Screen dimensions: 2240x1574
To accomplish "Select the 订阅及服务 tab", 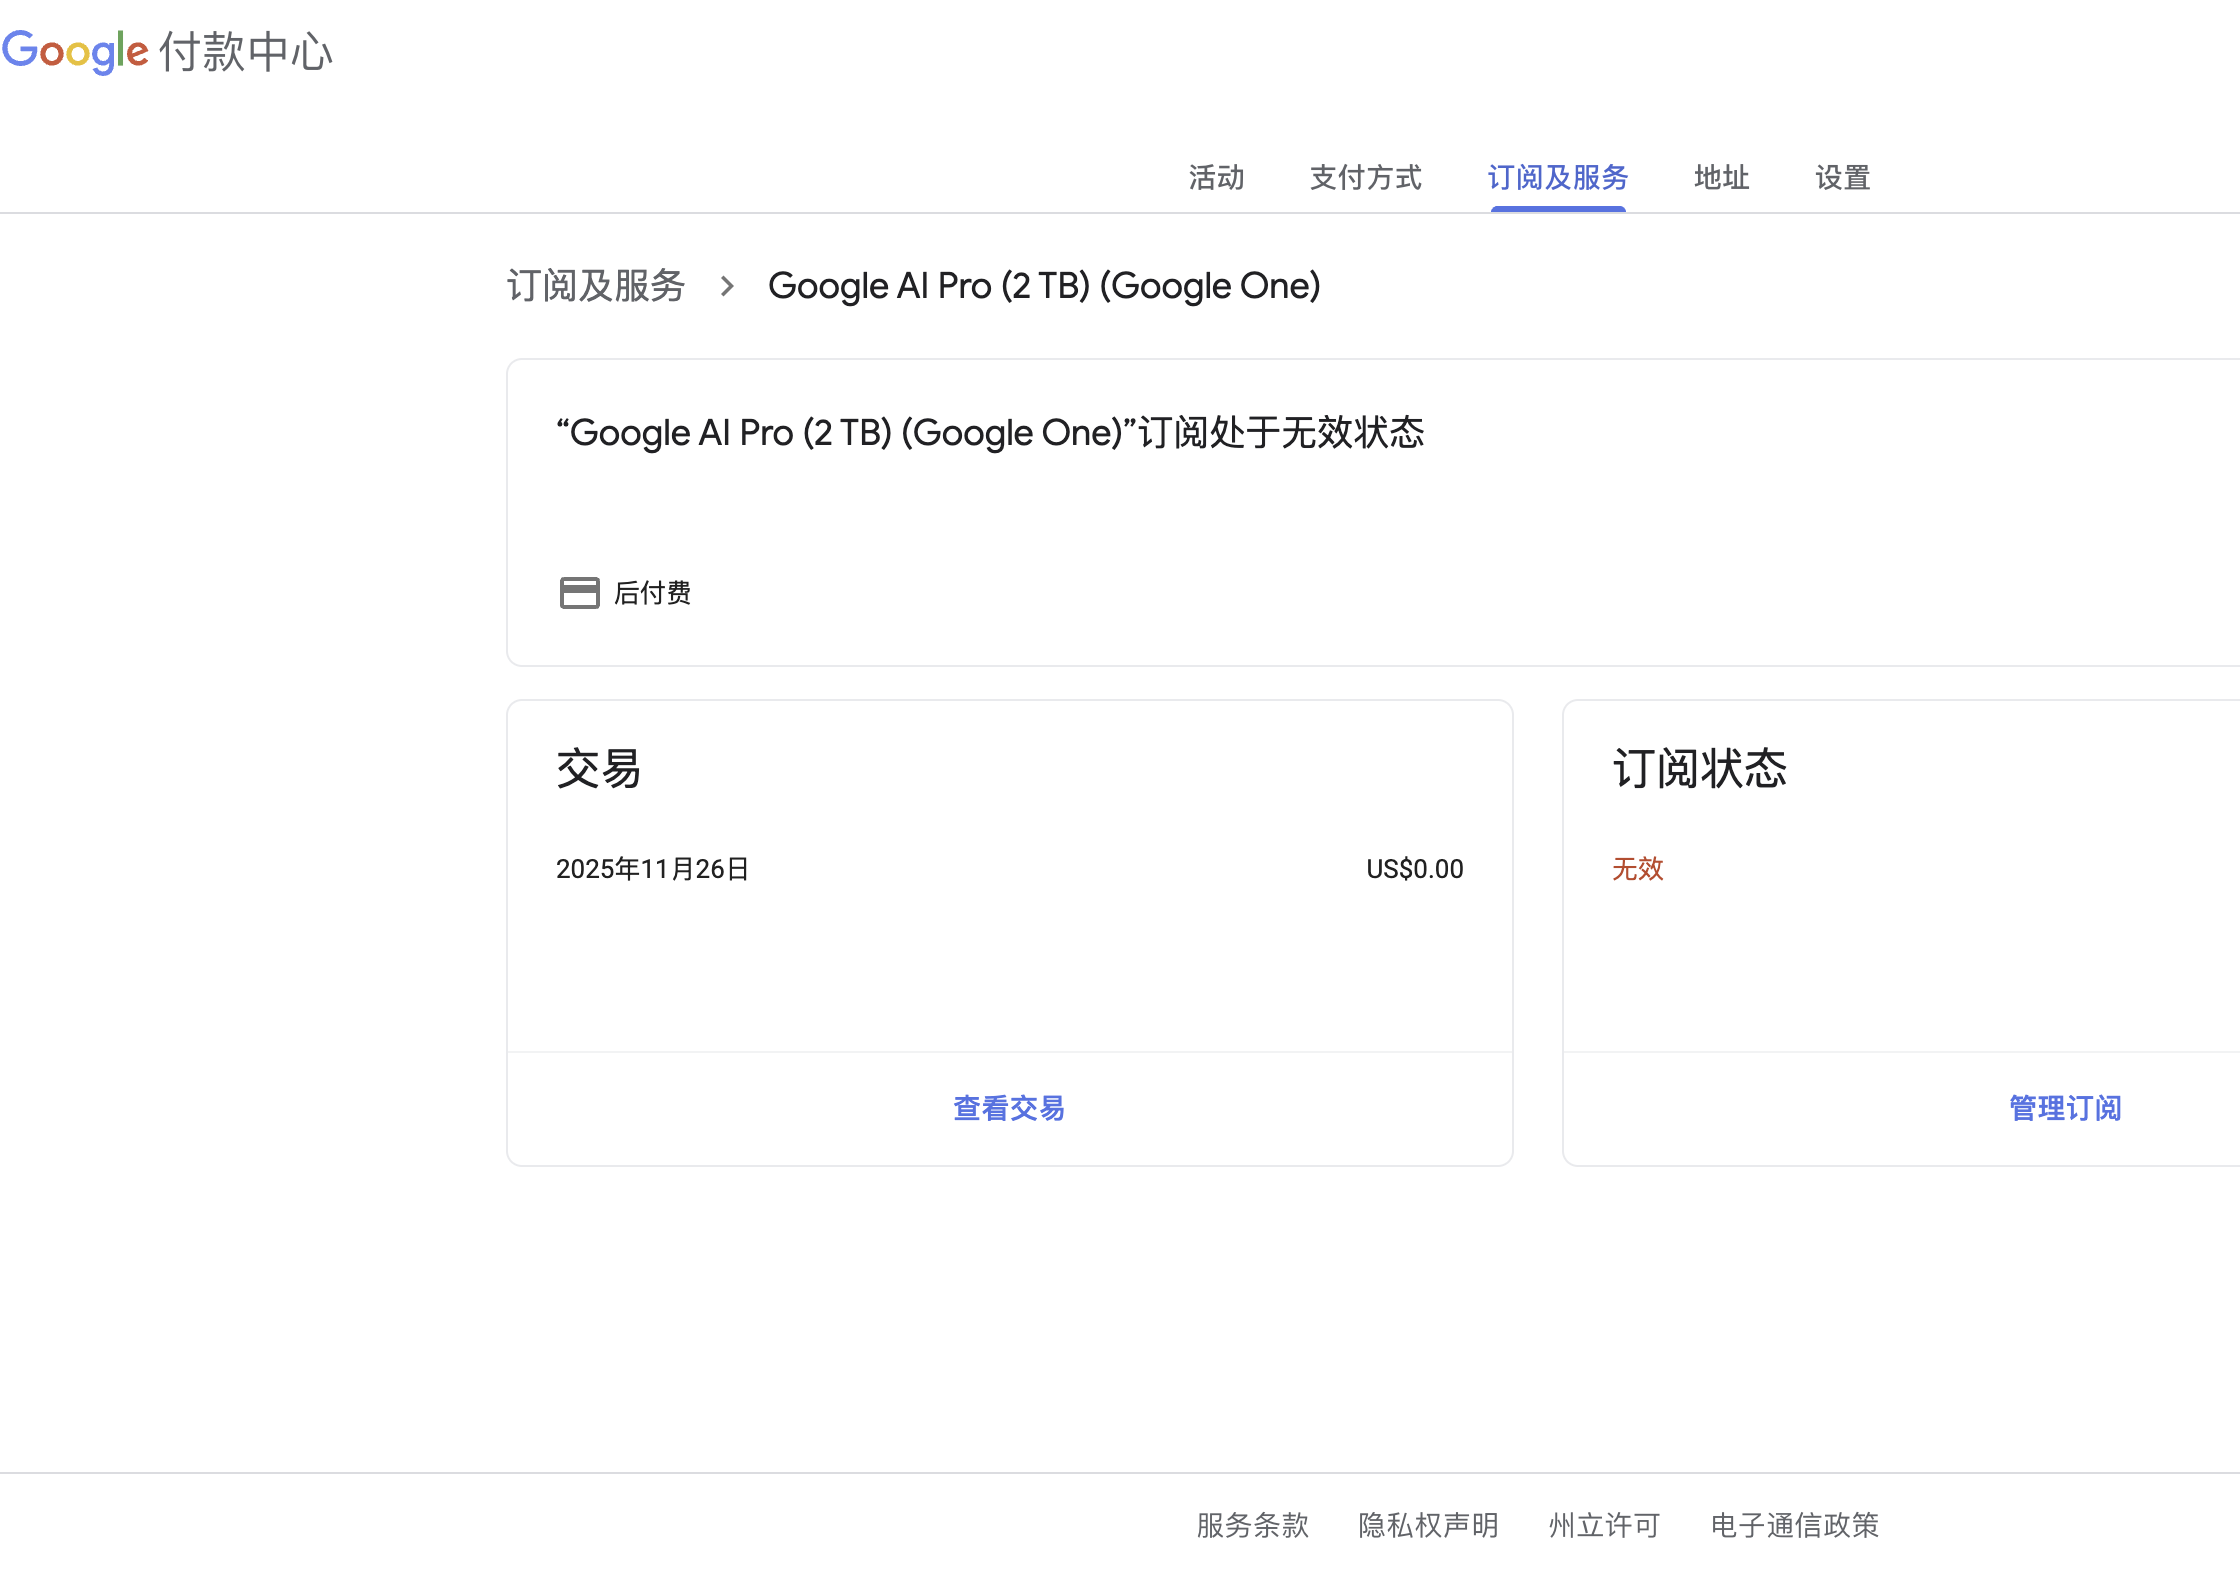I will click(x=1557, y=178).
